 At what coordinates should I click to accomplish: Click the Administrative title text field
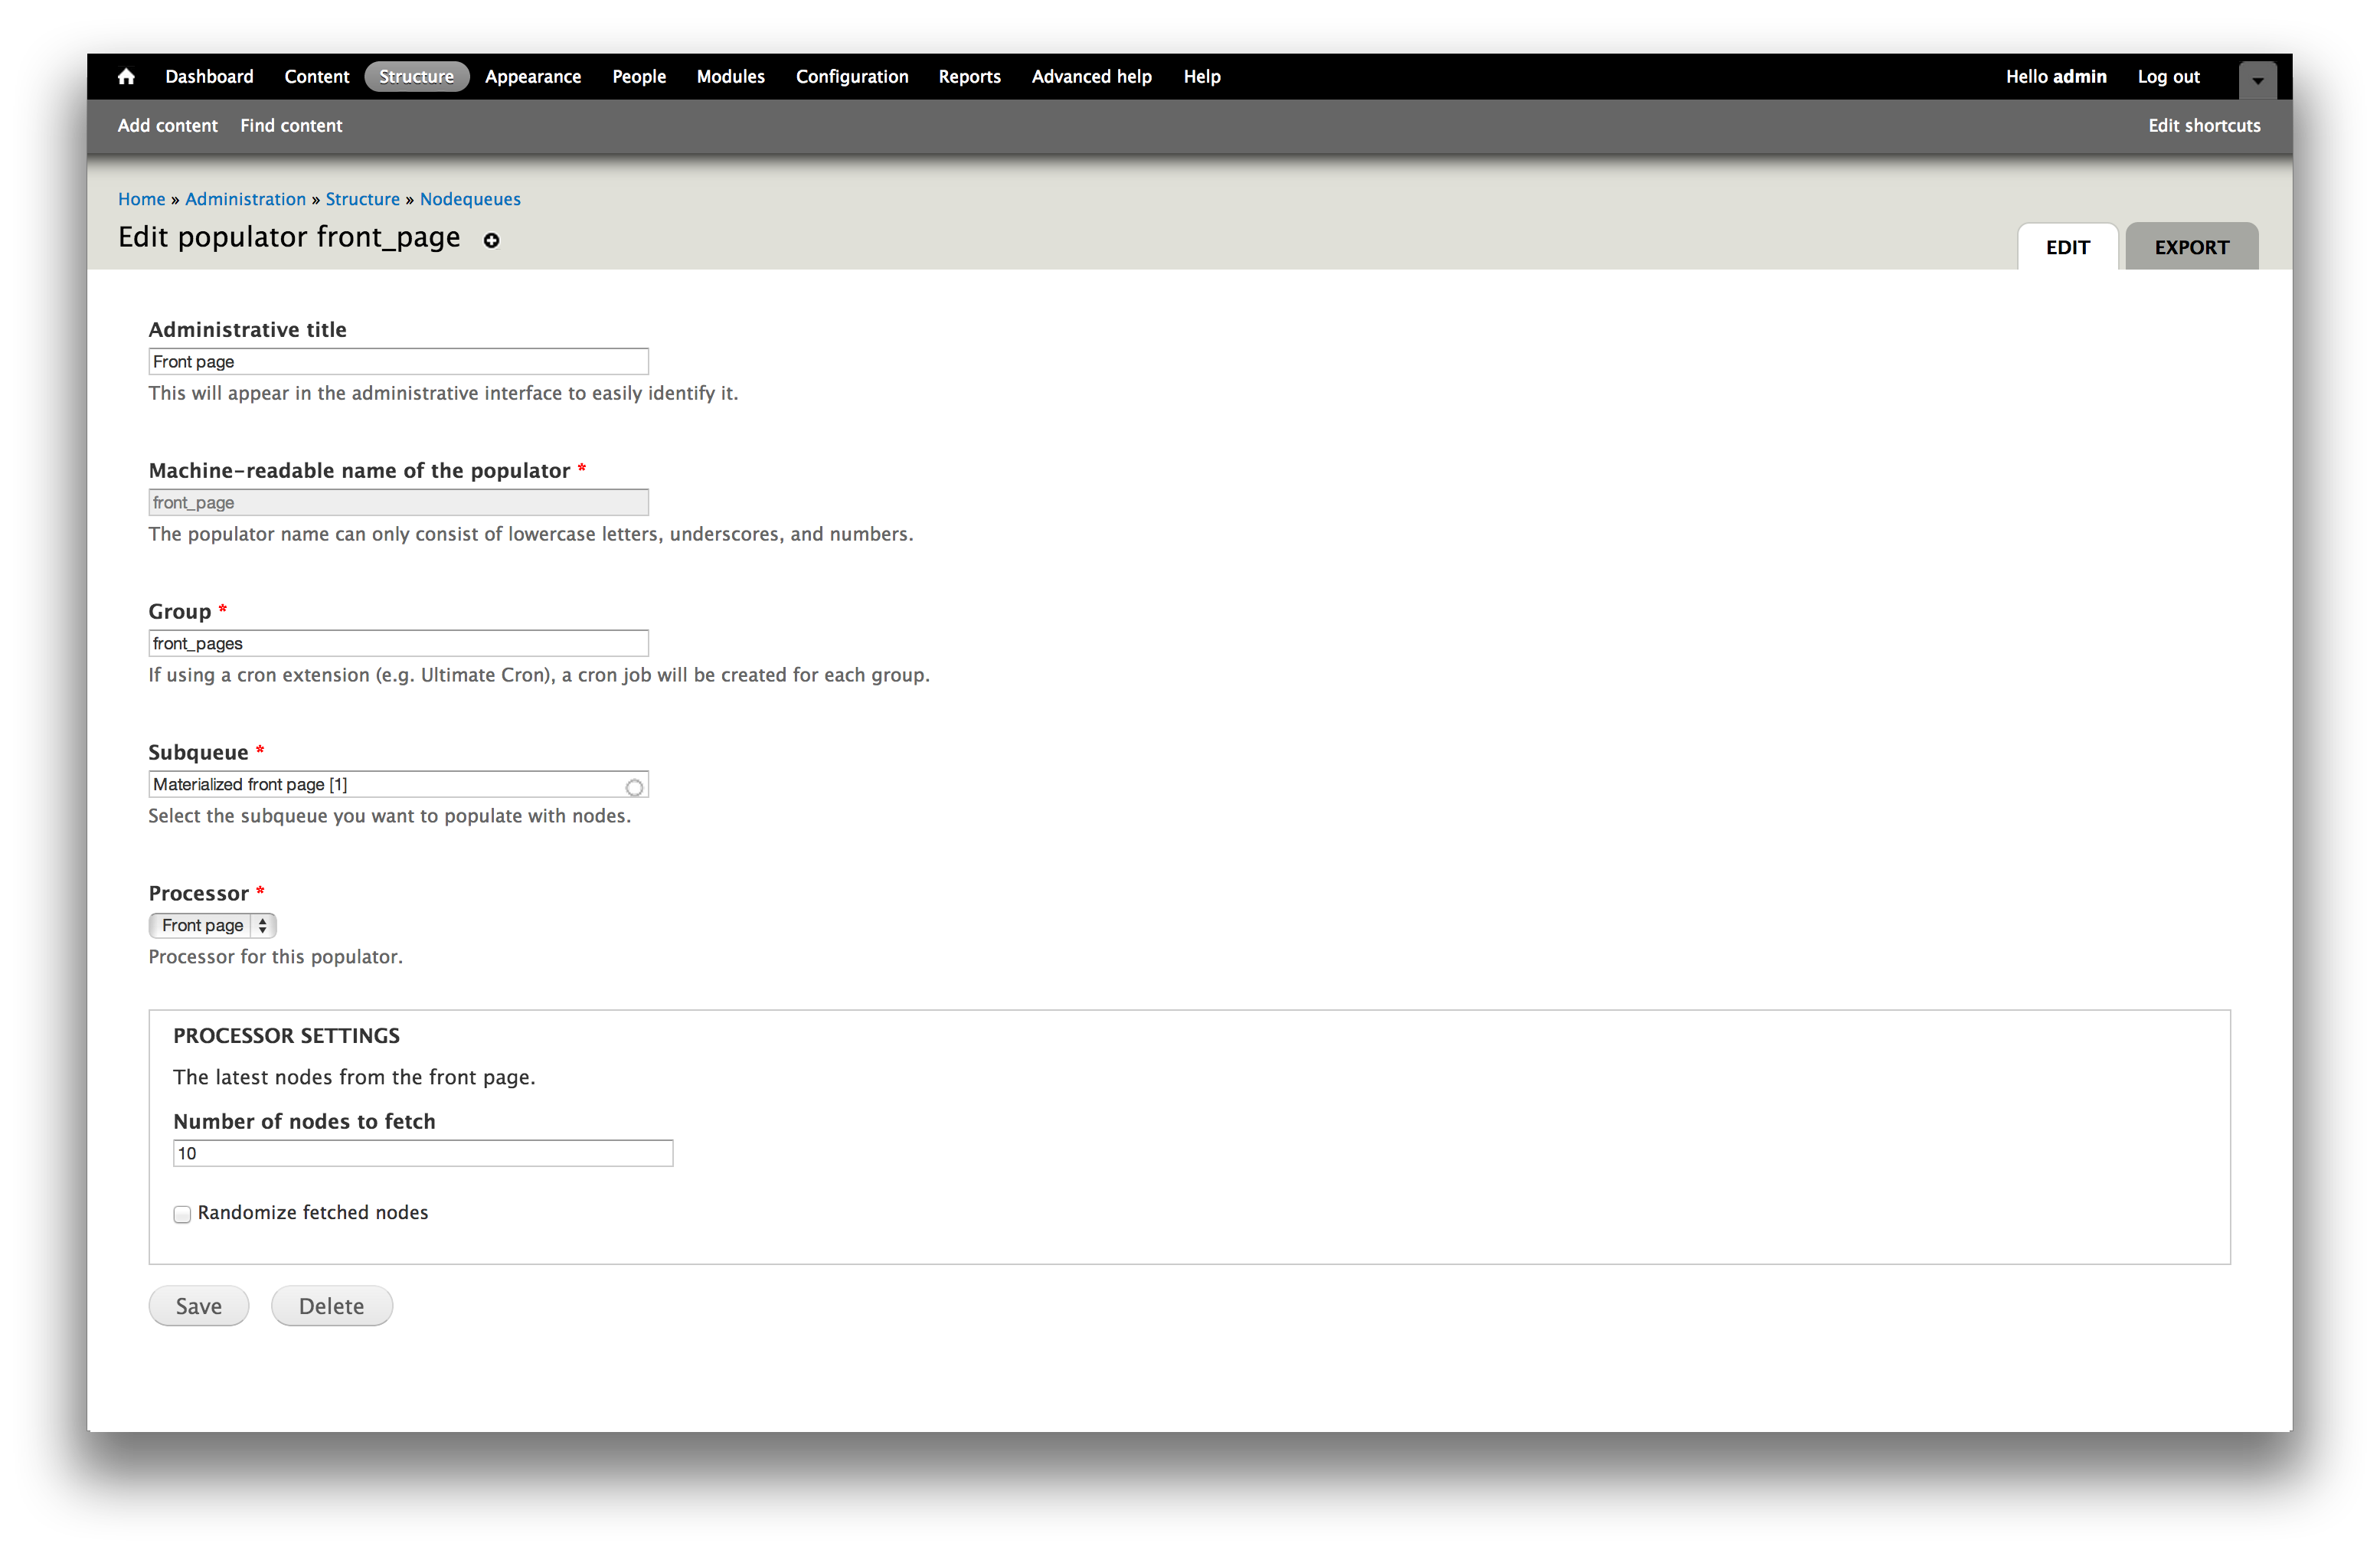(x=398, y=362)
